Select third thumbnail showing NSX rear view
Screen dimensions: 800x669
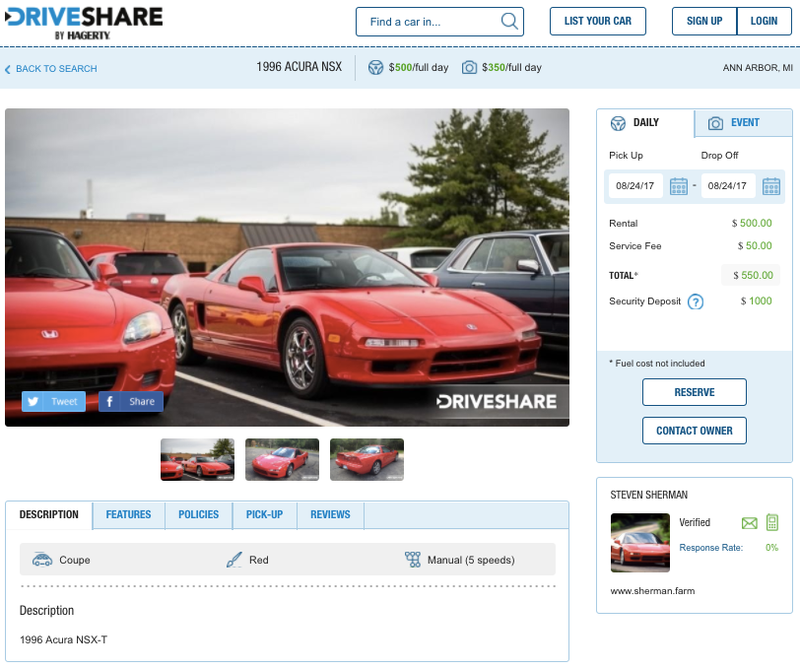click(367, 459)
